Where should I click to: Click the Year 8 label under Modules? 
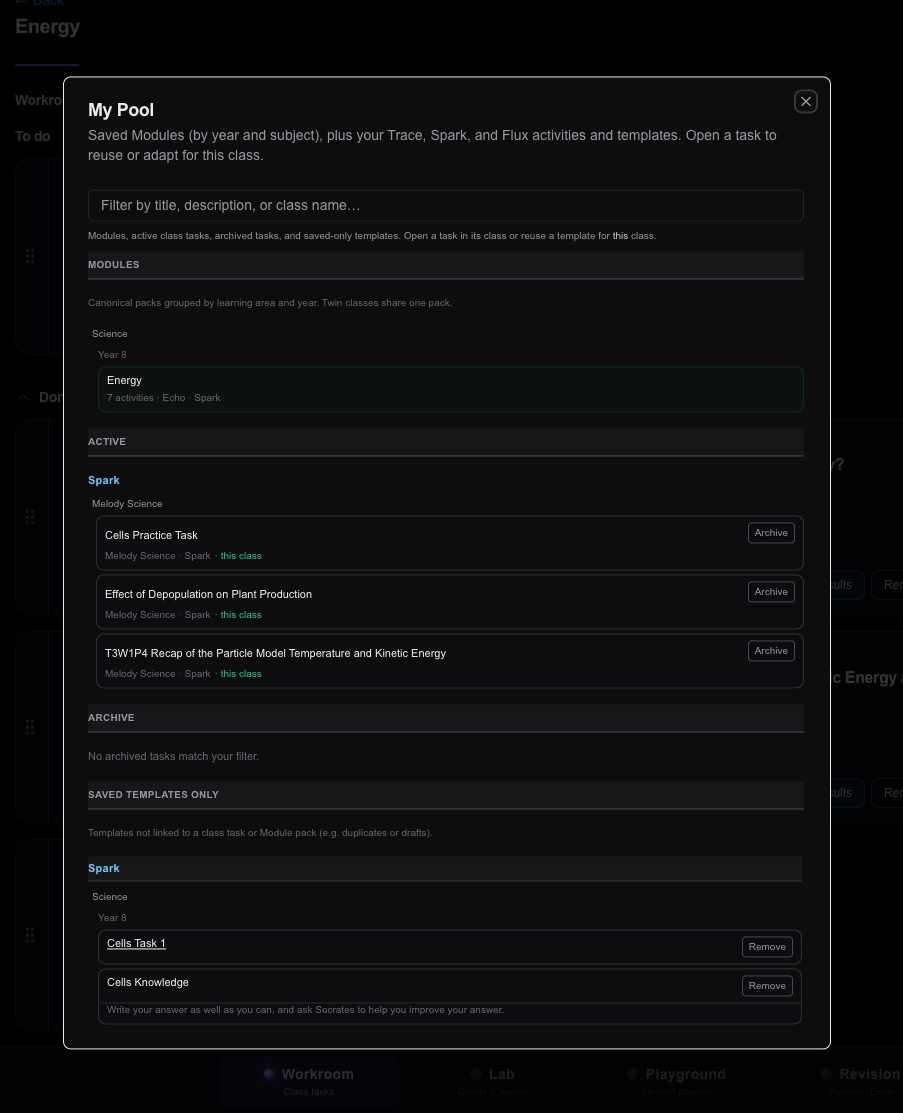pos(112,355)
